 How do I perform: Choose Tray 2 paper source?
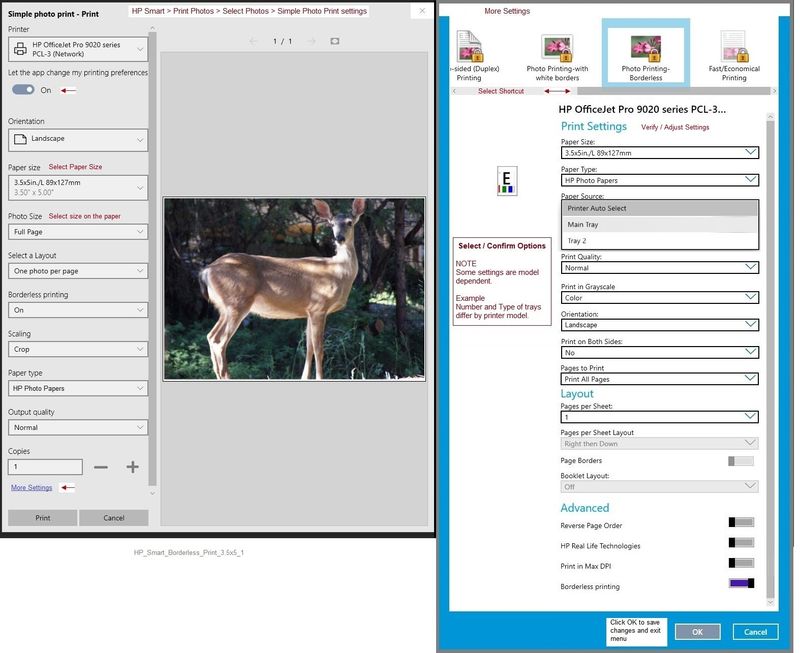click(660, 241)
